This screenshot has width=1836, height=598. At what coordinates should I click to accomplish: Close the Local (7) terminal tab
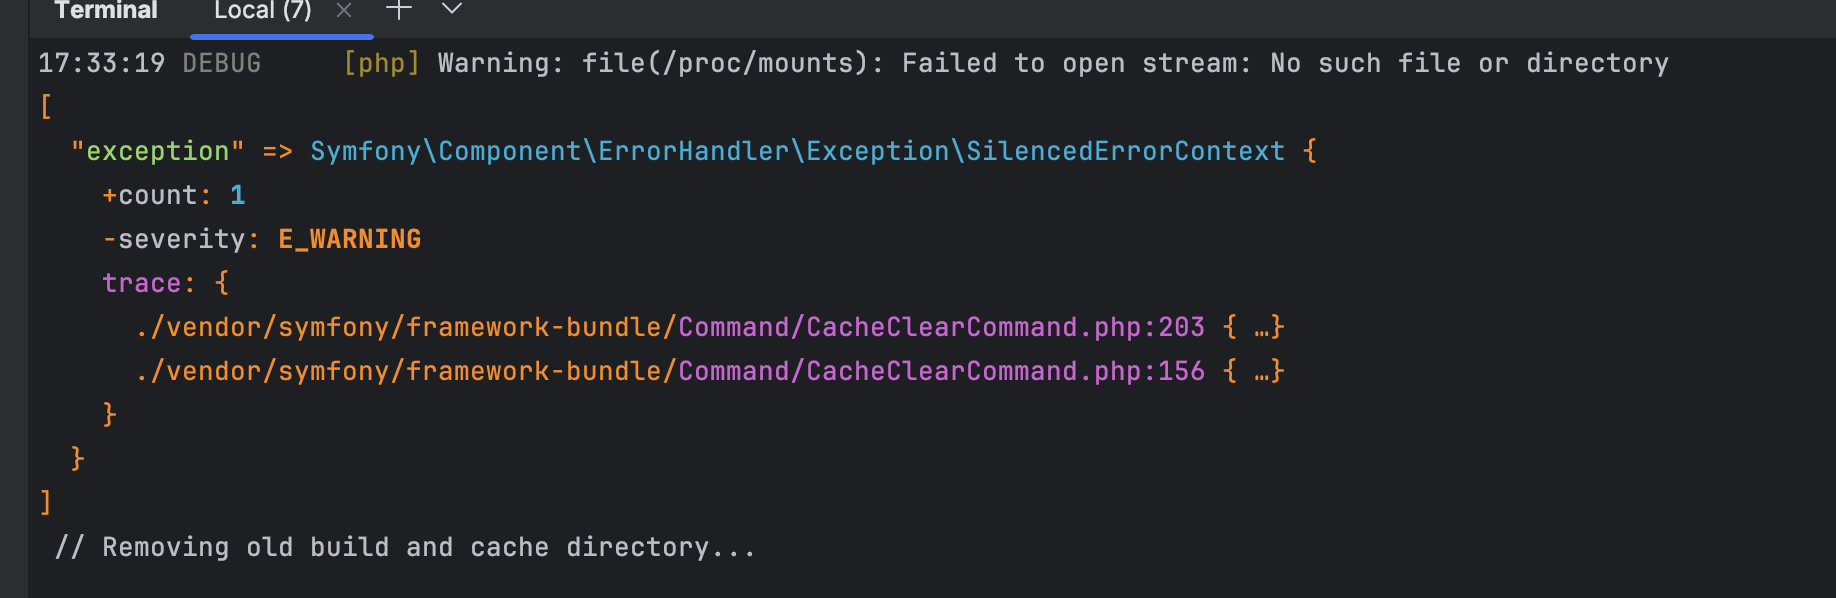point(344,10)
